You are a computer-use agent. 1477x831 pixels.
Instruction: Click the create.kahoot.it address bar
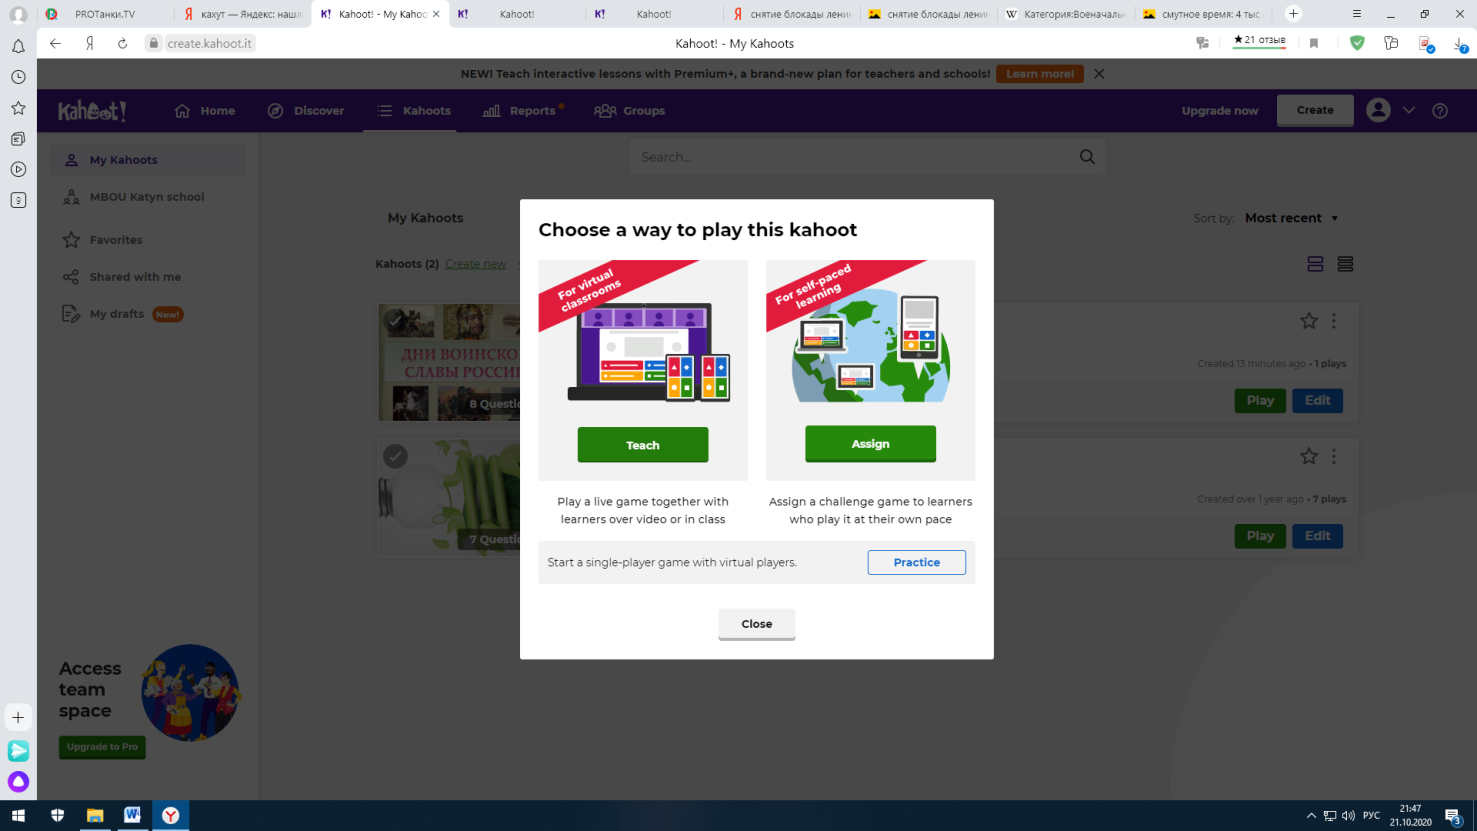pyautogui.click(x=209, y=43)
